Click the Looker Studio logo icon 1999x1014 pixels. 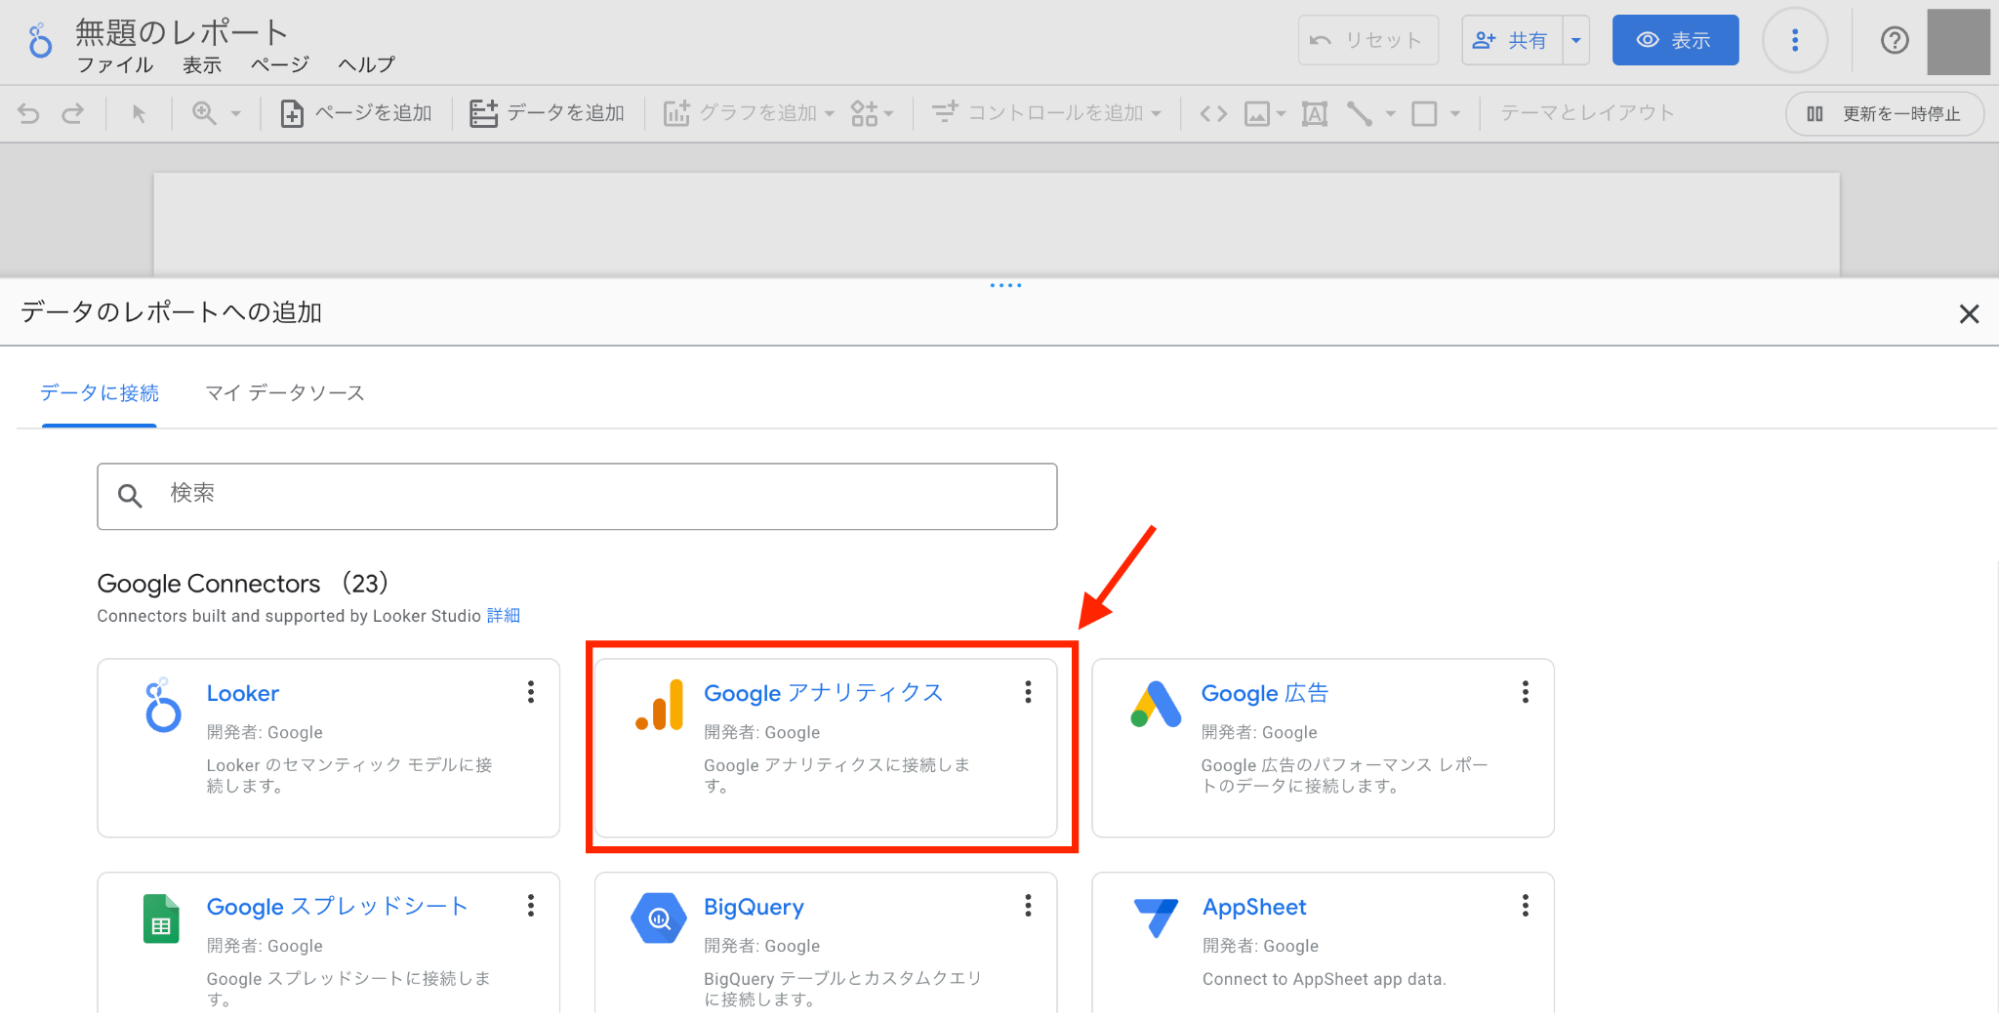click(40, 41)
